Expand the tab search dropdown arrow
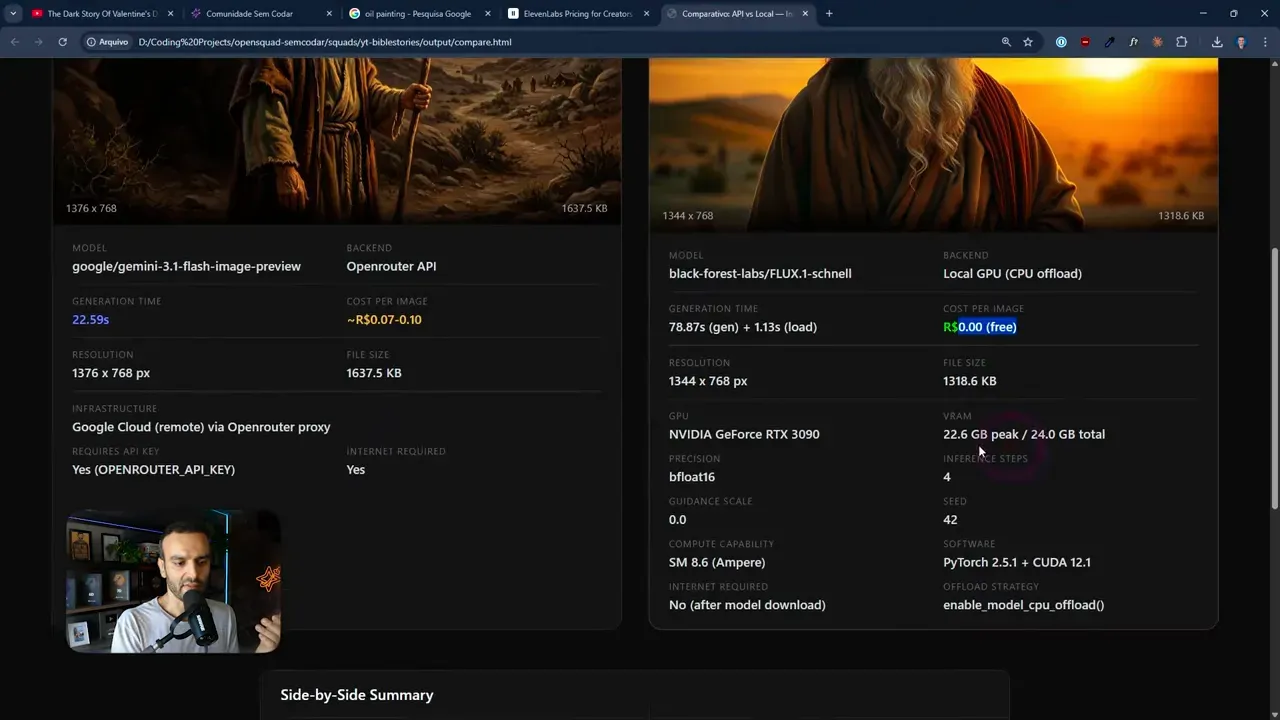1280x720 pixels. click(x=13, y=14)
